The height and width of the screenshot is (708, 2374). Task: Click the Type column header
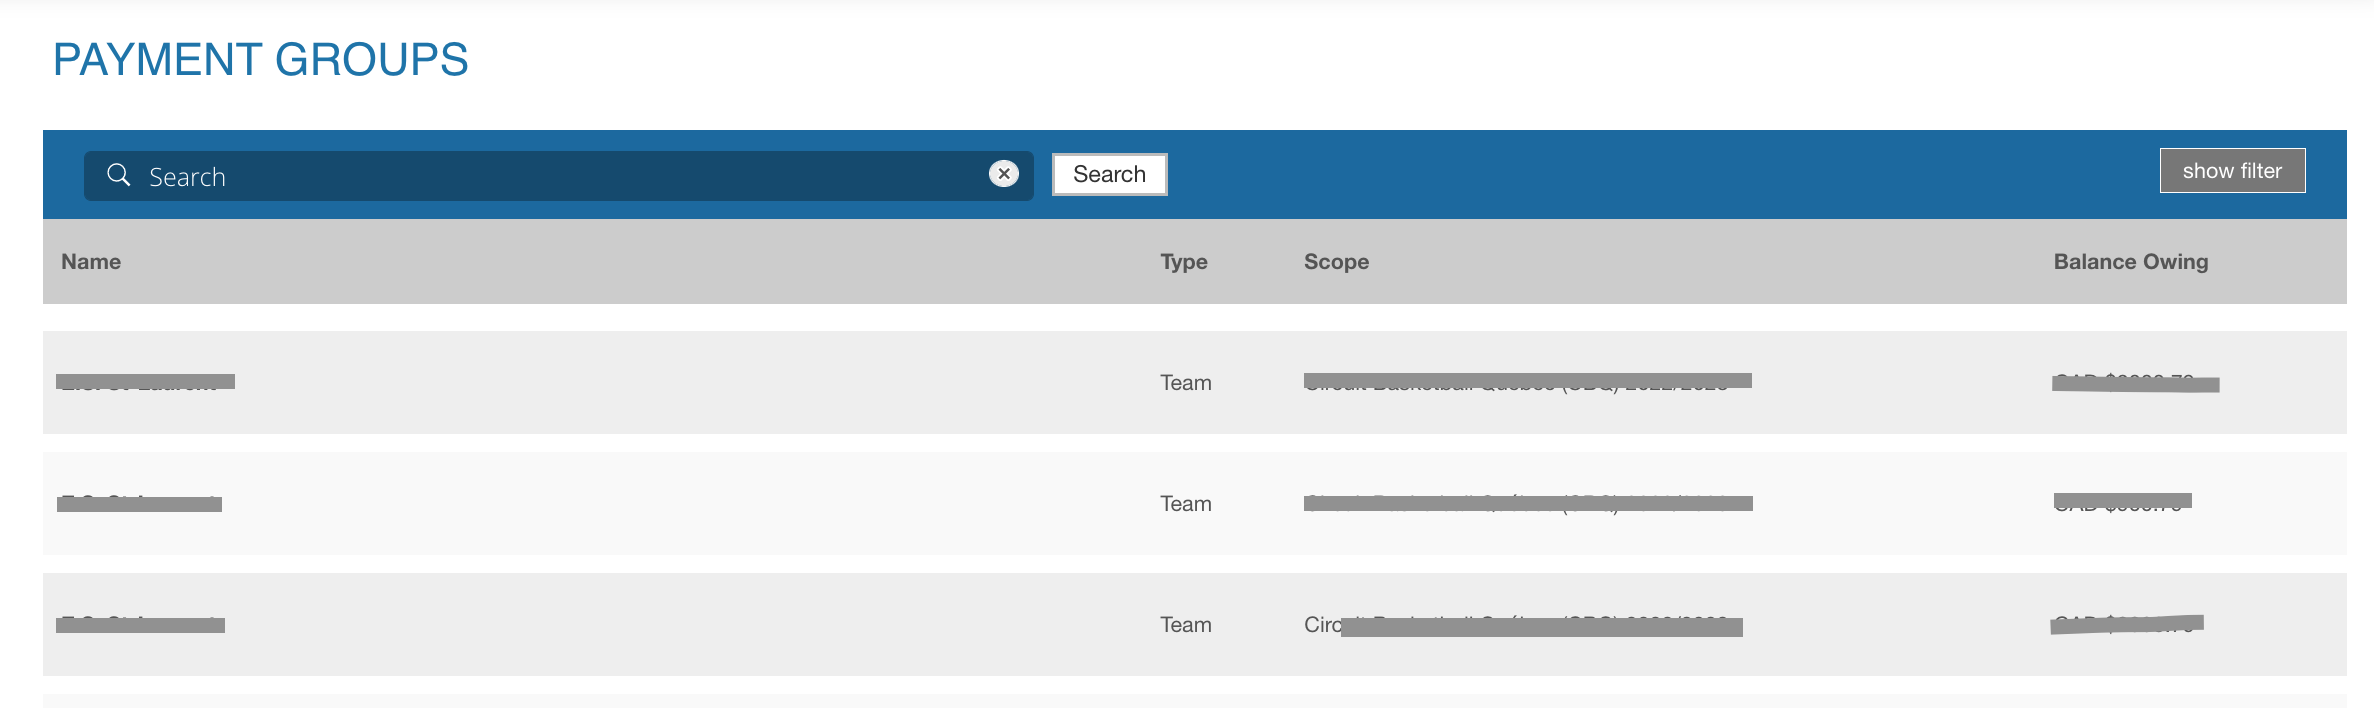[1183, 262]
